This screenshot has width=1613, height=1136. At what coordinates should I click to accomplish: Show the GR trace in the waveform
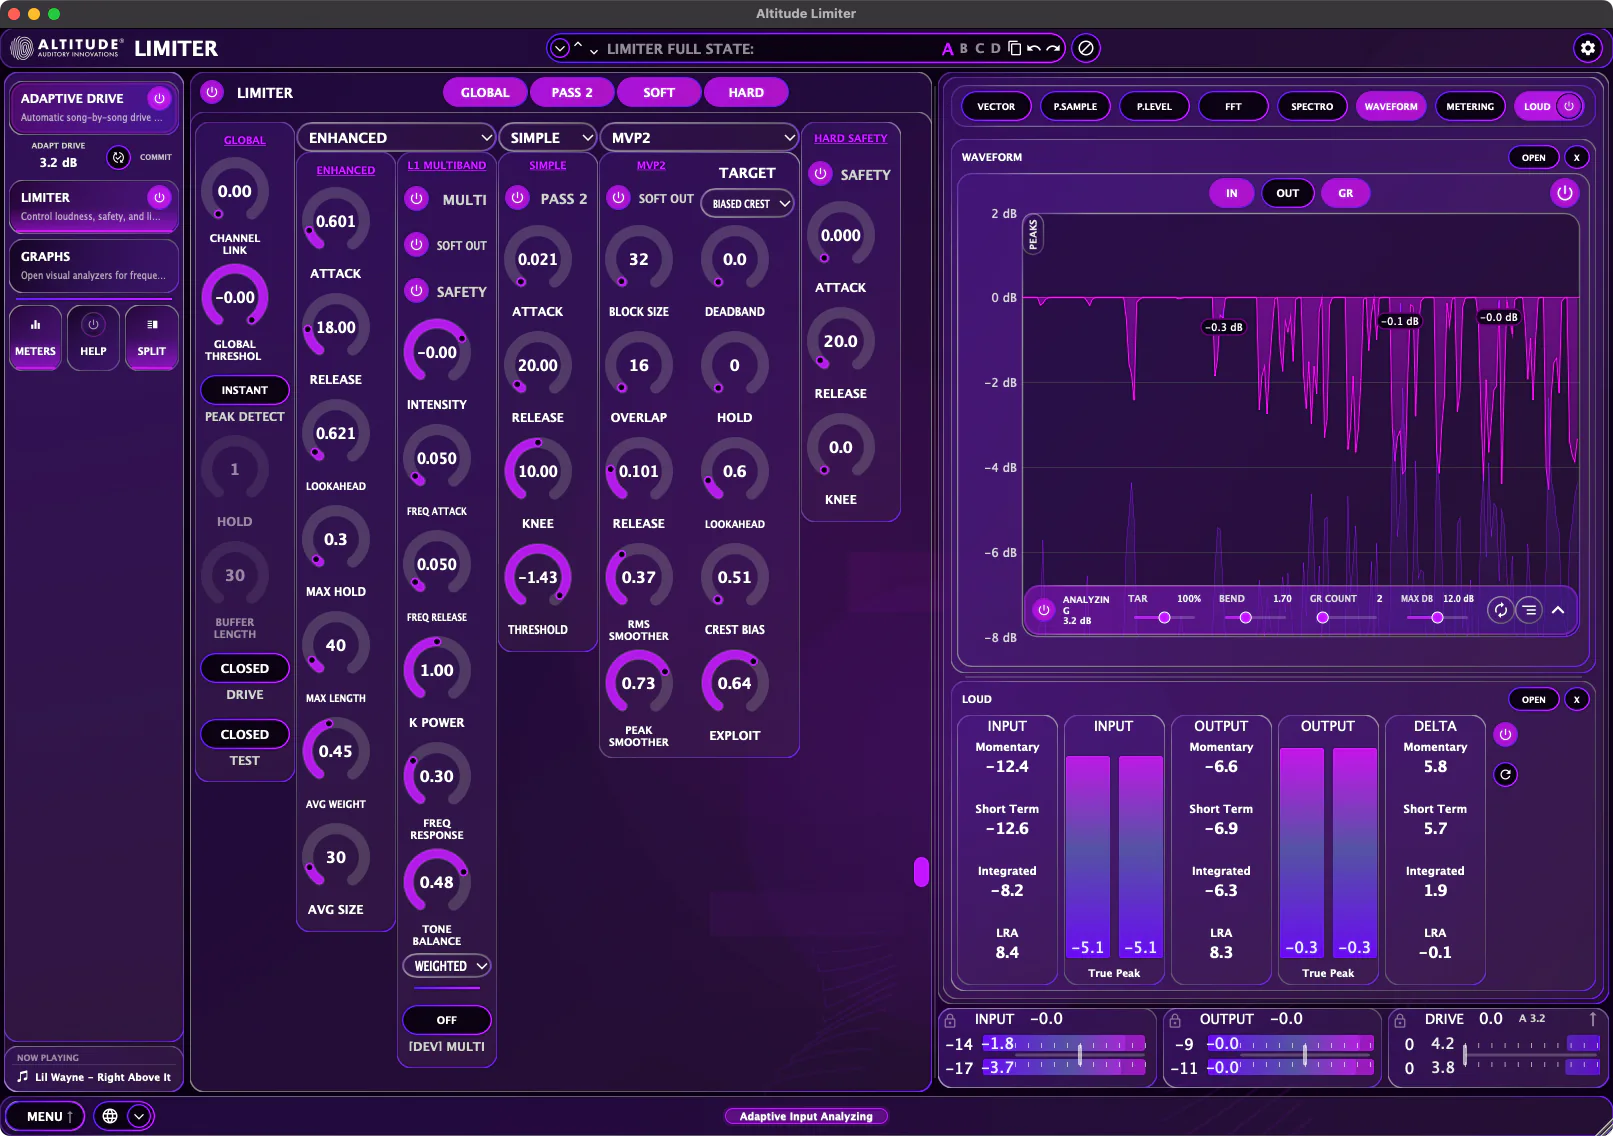tap(1346, 193)
